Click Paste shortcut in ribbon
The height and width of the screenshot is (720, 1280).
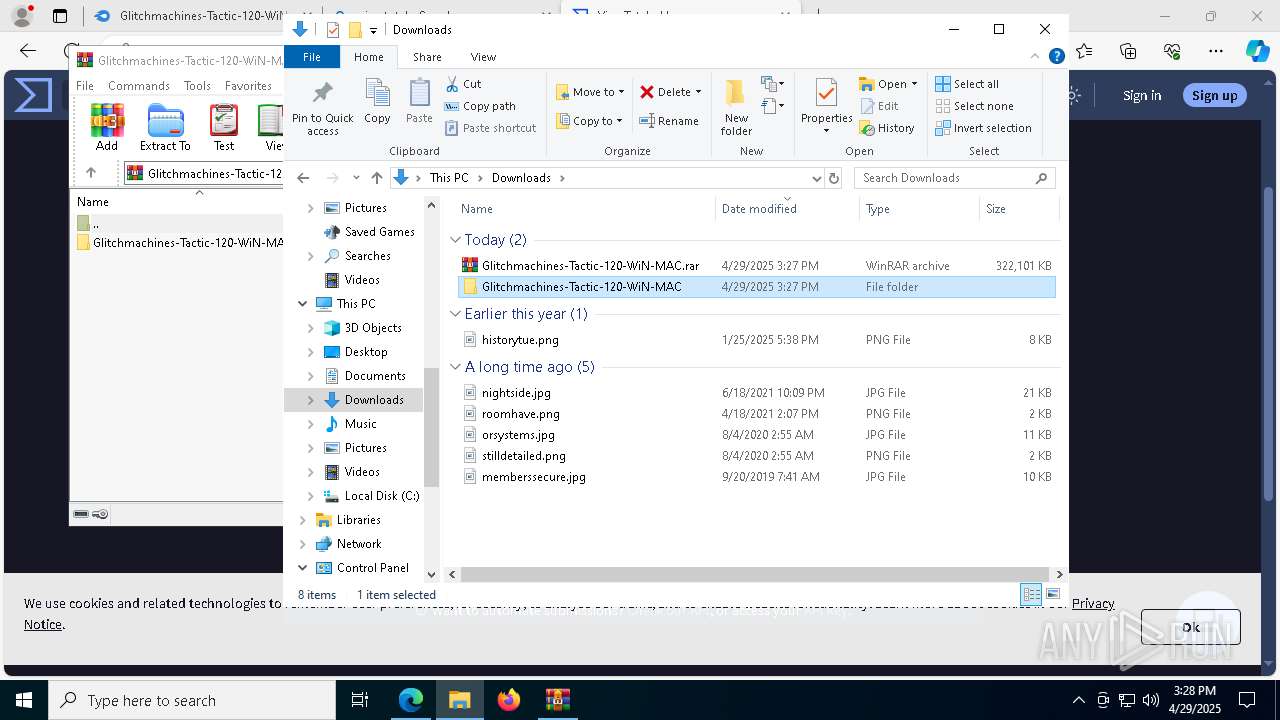[x=490, y=128]
